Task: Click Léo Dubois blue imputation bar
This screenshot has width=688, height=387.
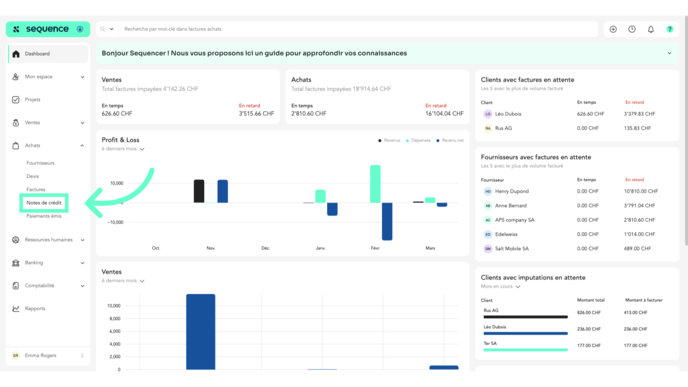Action: 526,333
